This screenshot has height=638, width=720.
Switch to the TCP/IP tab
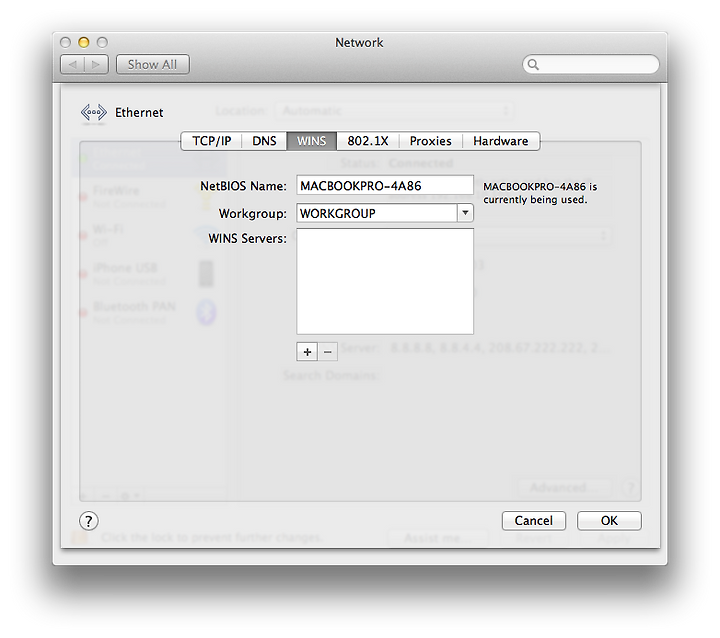212,141
